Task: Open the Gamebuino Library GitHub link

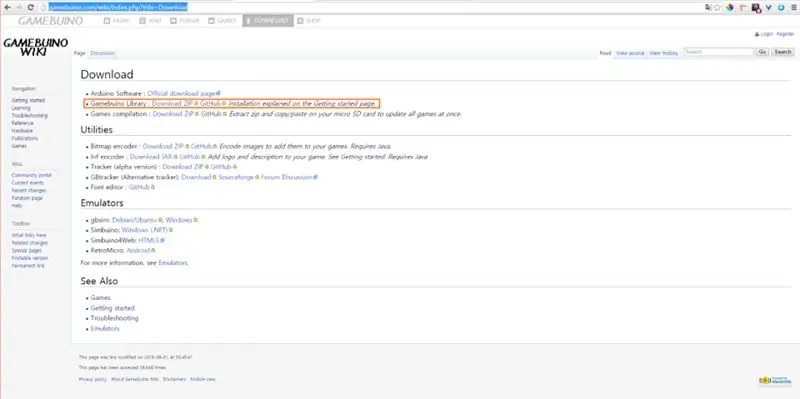Action: click(x=210, y=104)
